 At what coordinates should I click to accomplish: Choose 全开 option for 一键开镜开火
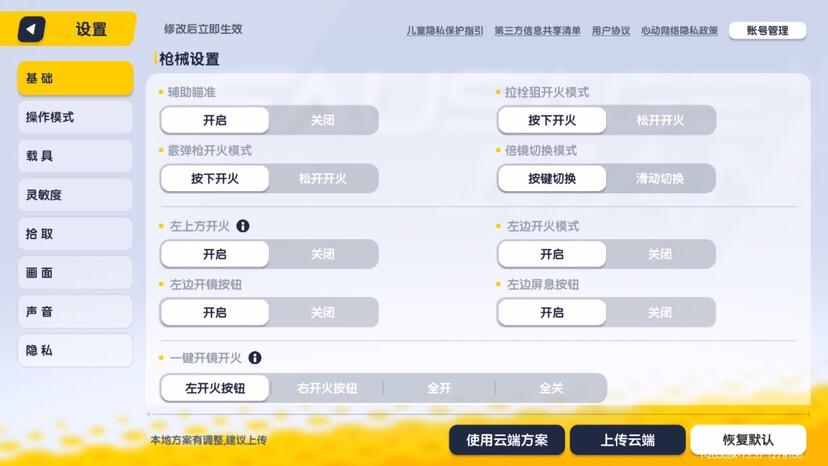click(439, 388)
